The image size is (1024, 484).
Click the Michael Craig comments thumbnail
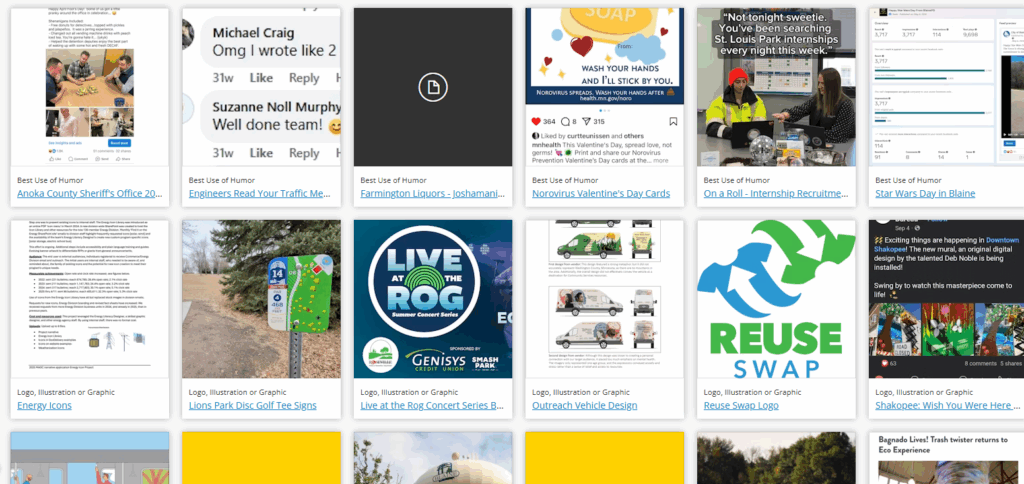pos(261,87)
